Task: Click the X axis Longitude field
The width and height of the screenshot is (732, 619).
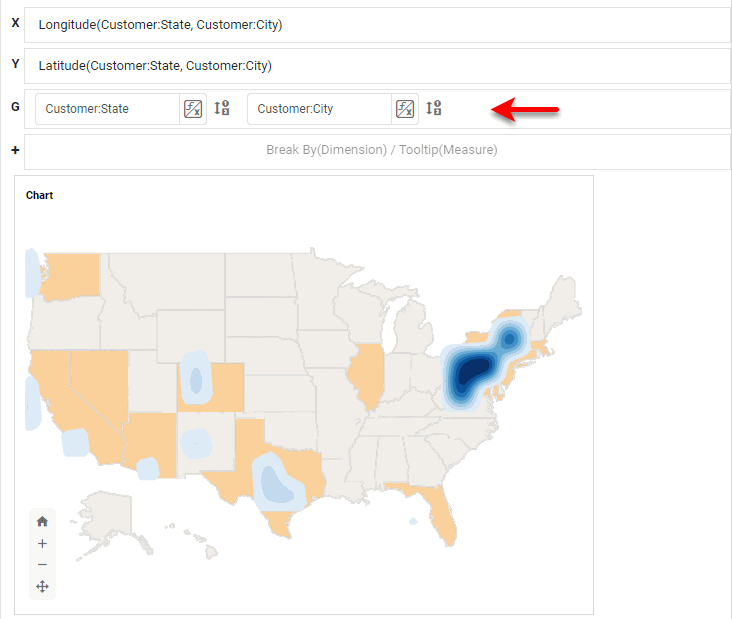Action: coord(377,25)
